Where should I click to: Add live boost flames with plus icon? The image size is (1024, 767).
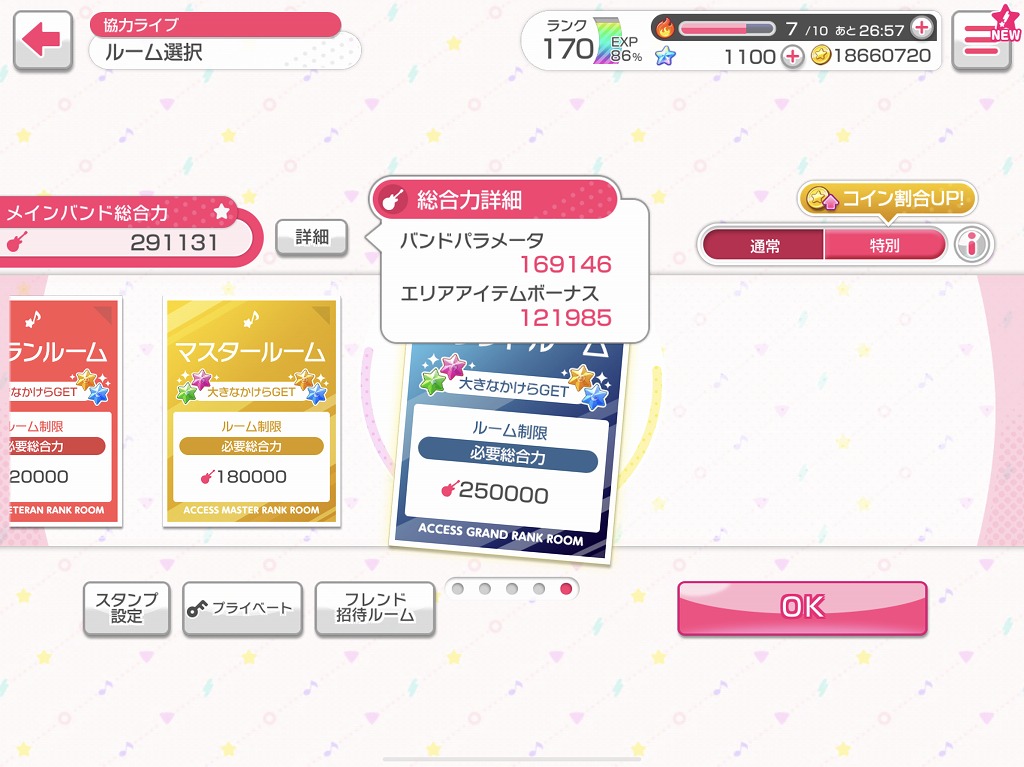tap(922, 27)
